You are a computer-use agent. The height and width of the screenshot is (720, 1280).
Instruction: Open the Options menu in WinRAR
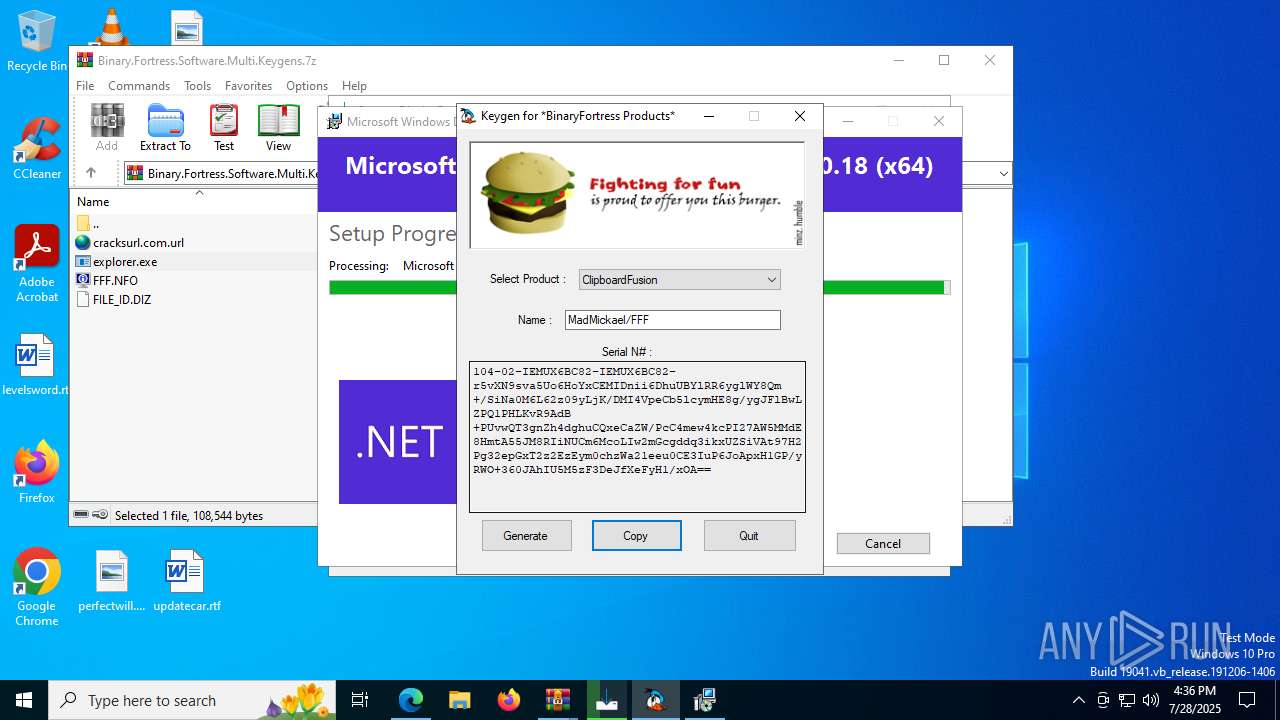[307, 86]
